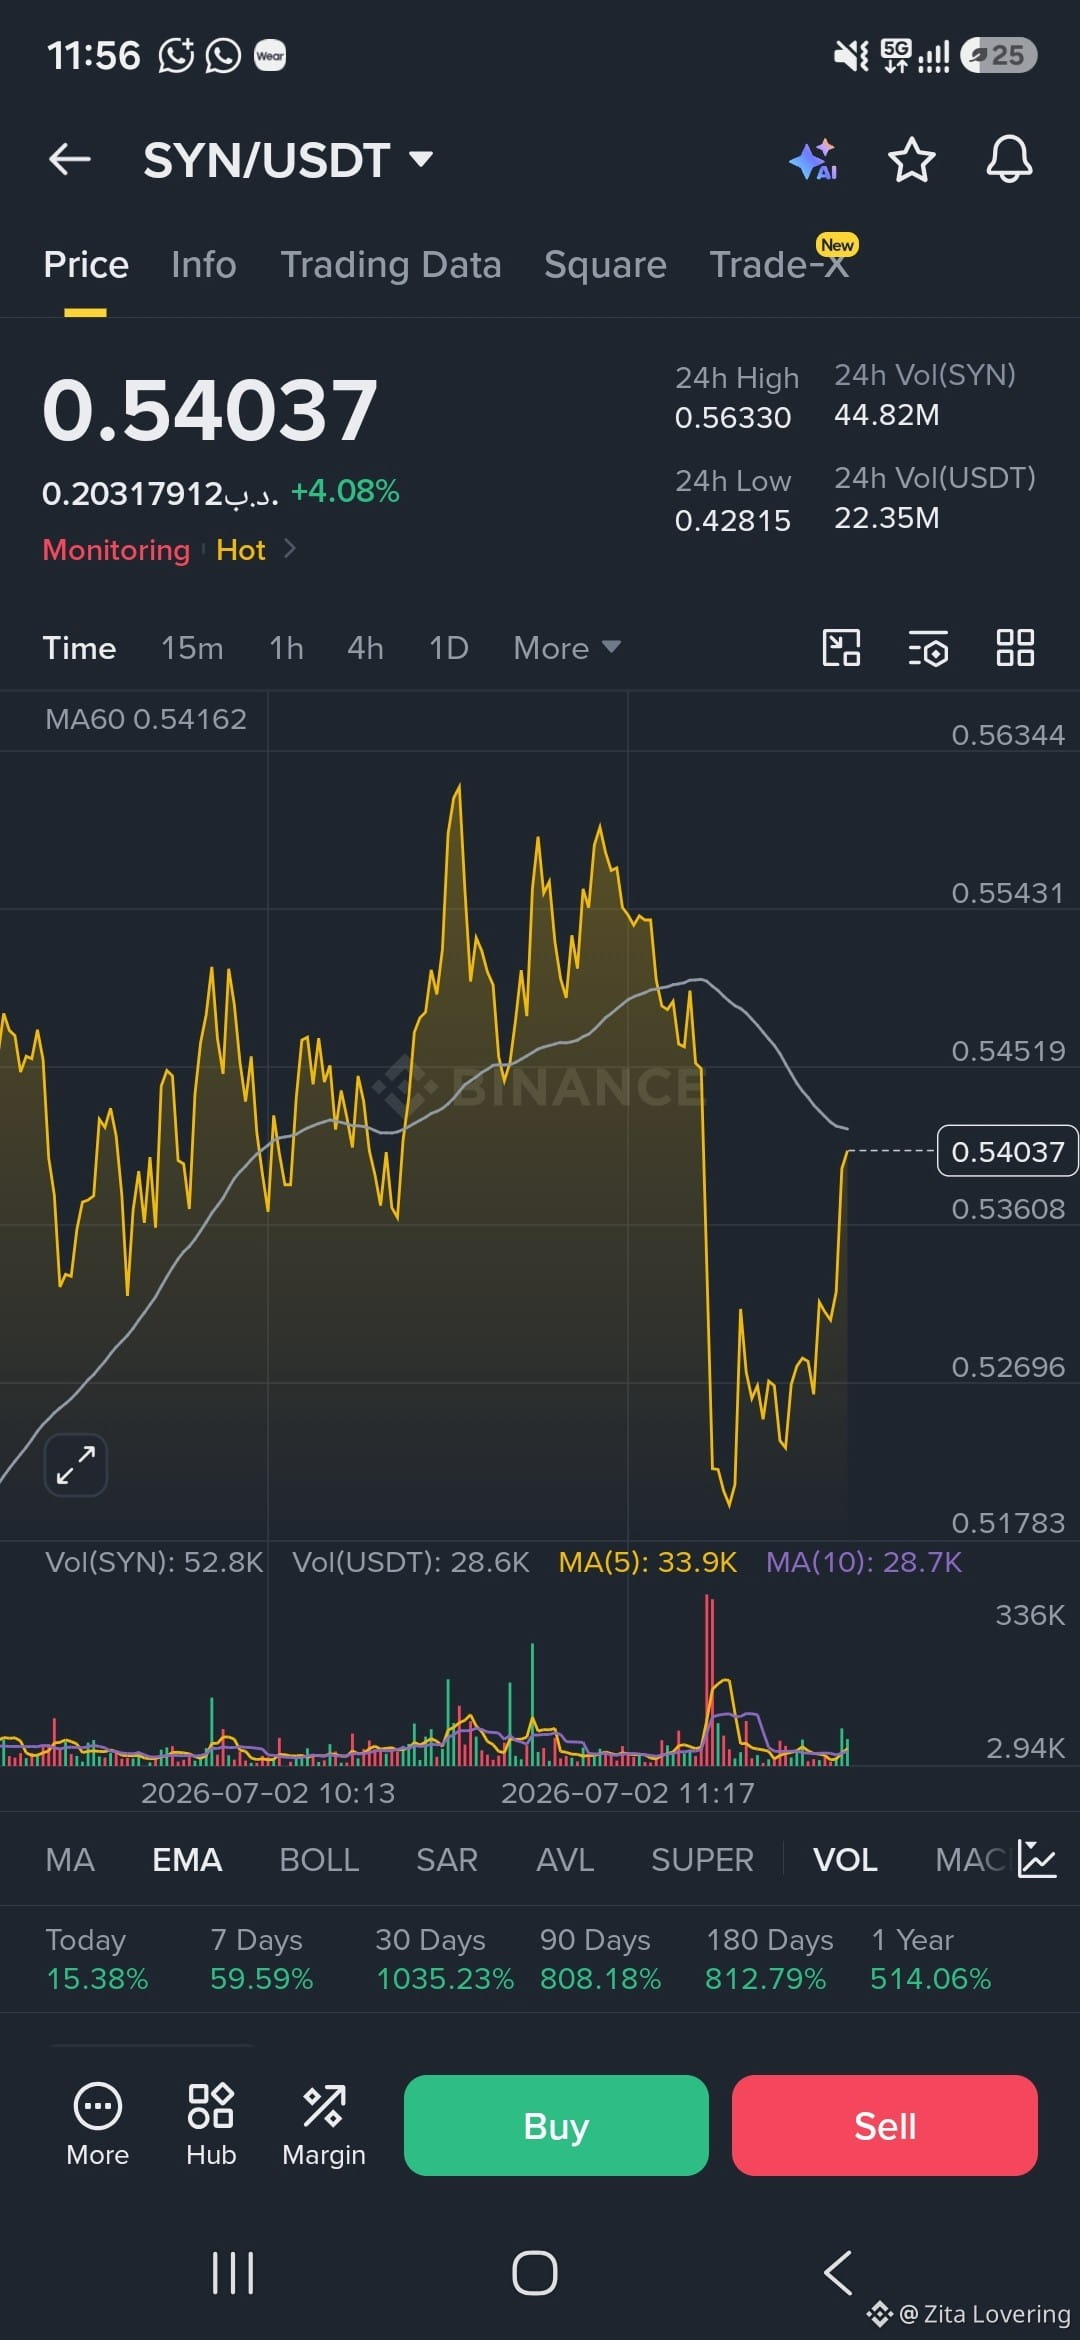Select the 1h chart interval

click(286, 648)
